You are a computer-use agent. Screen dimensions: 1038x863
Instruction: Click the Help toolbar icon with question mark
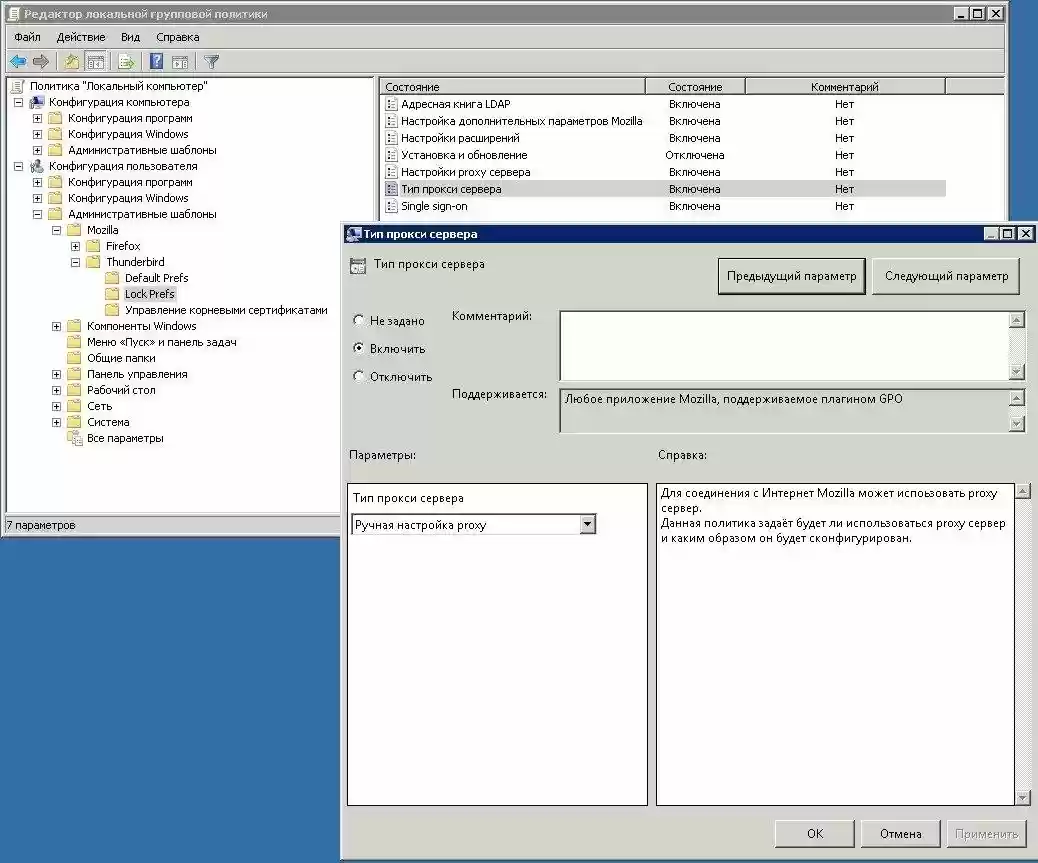(x=156, y=61)
